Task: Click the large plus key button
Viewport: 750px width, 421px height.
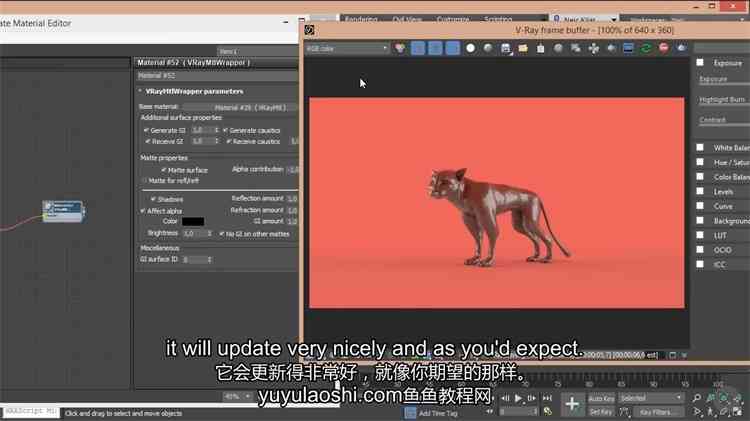Action: [x=572, y=404]
